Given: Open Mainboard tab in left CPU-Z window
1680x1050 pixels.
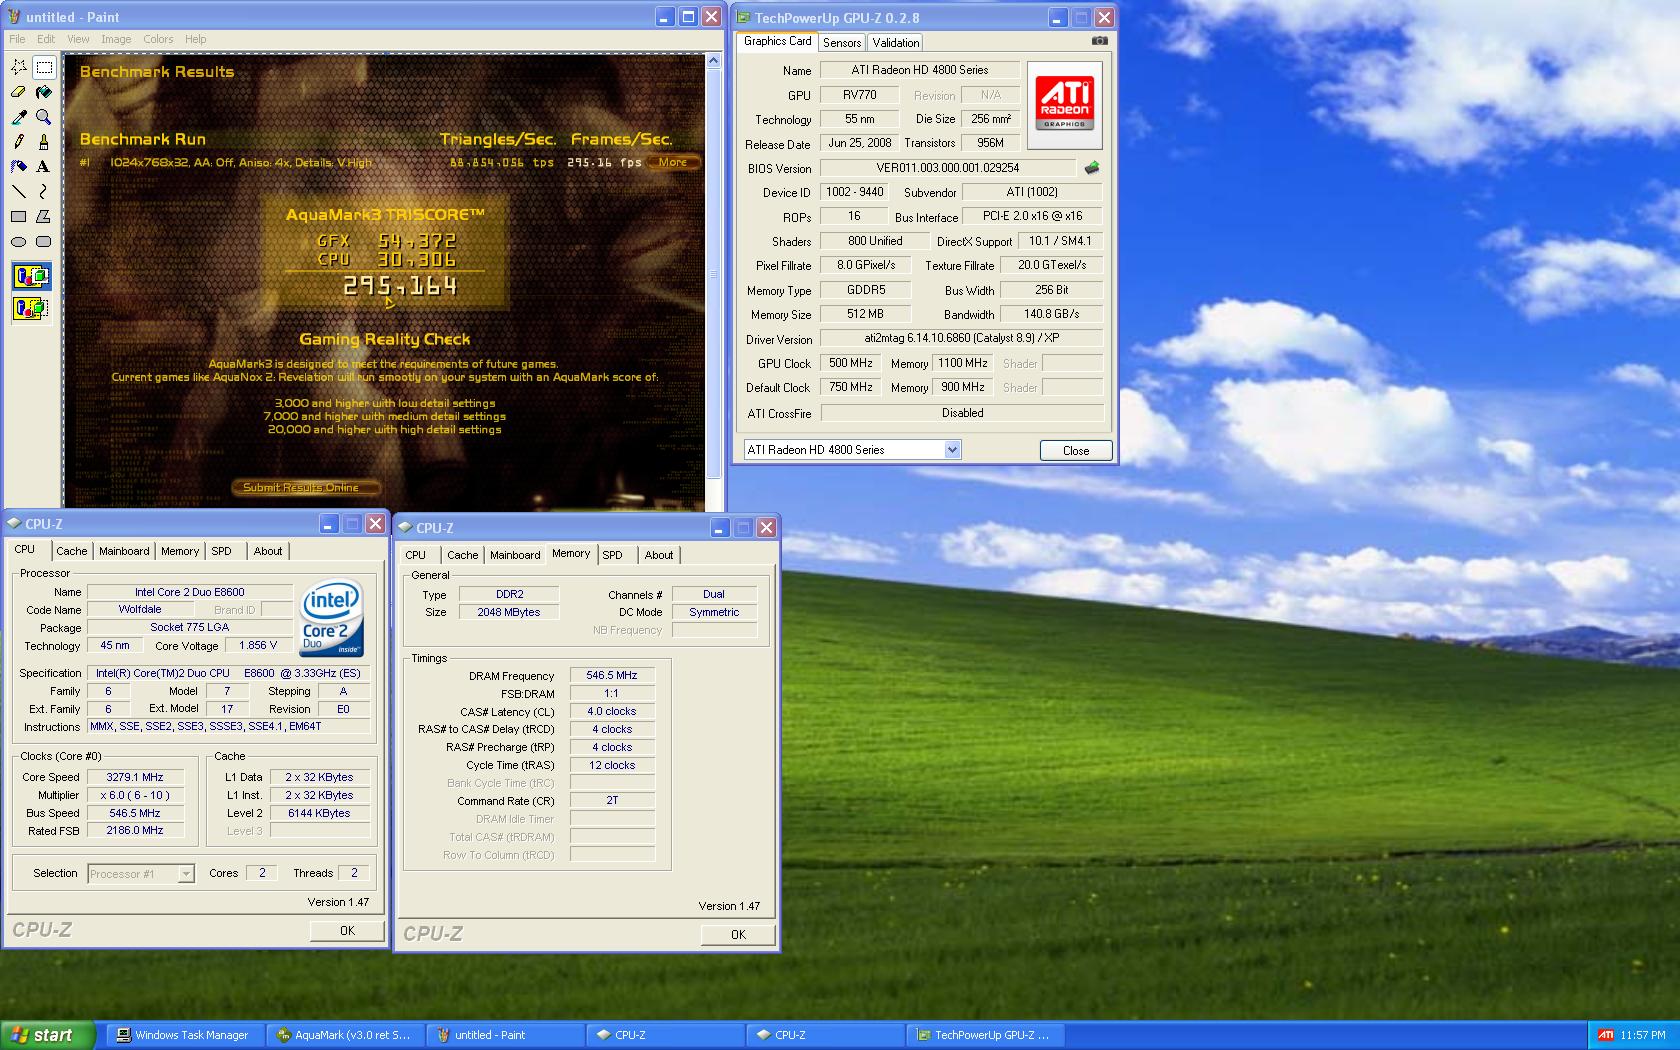Looking at the screenshot, I should point(124,551).
